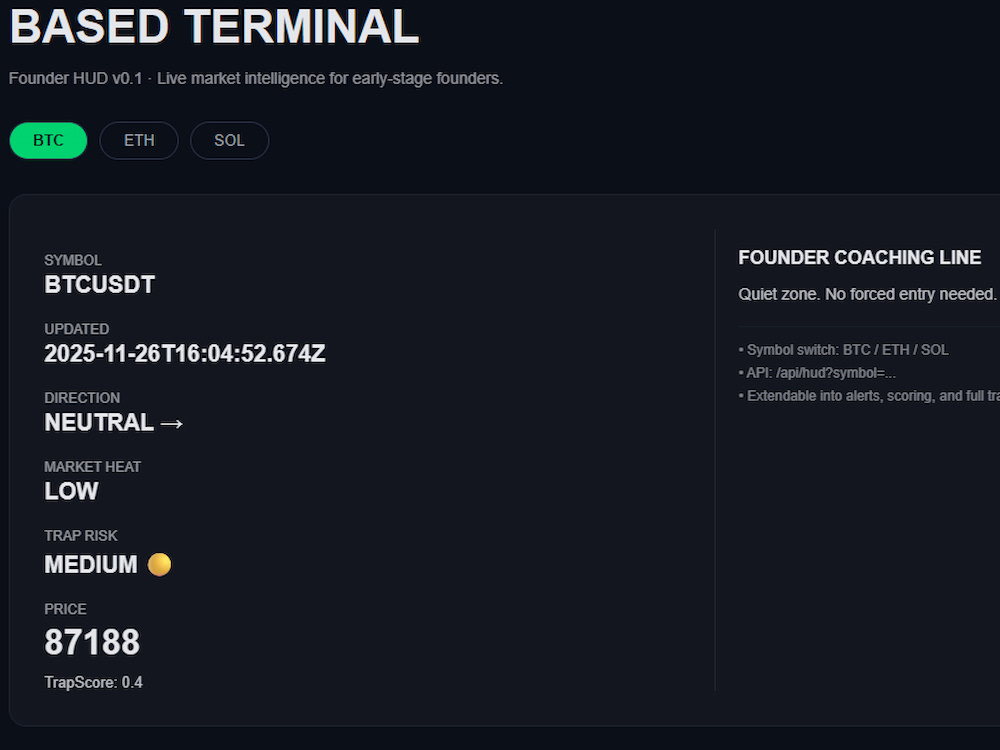This screenshot has width=1000, height=750.
Task: Click the Quiet zone coaching message
Action: coord(869,294)
